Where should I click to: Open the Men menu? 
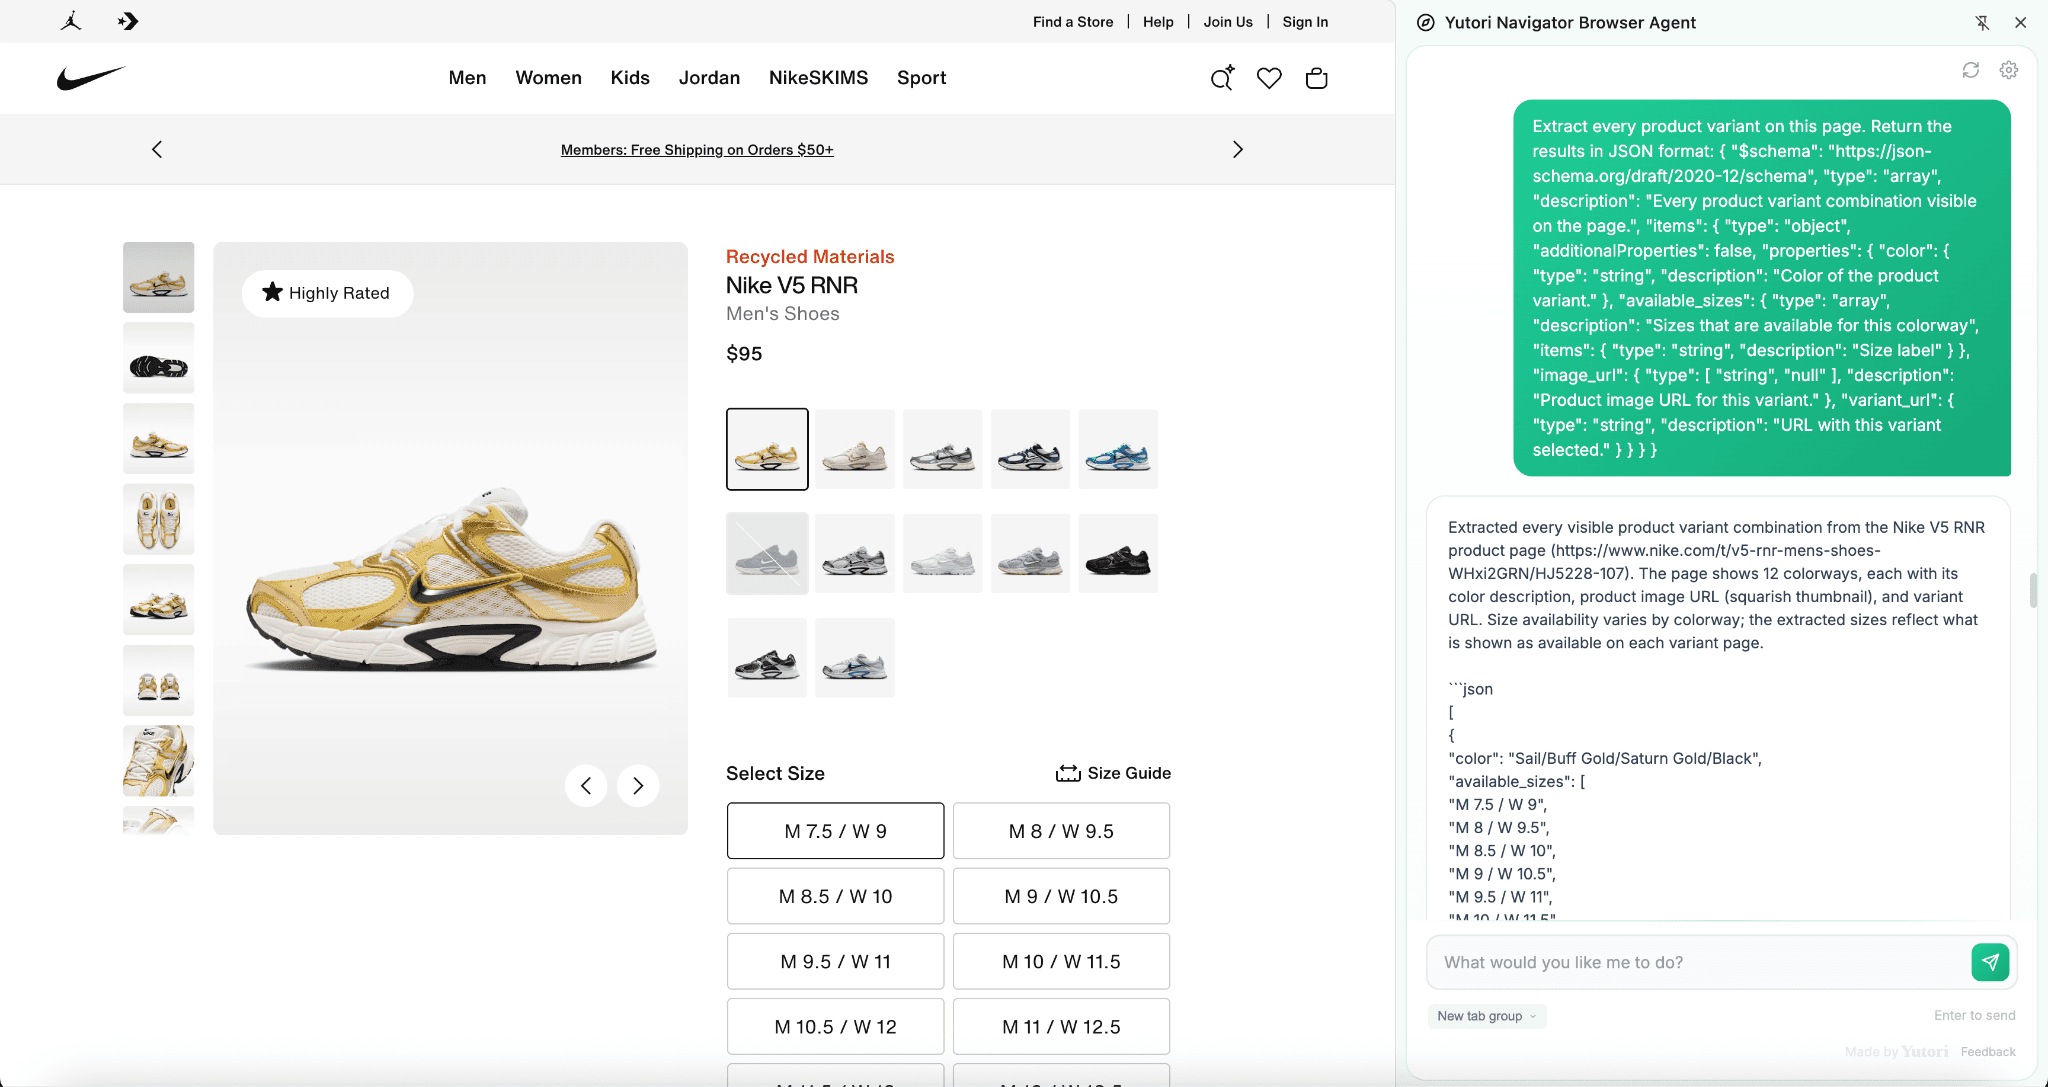pyautogui.click(x=467, y=78)
